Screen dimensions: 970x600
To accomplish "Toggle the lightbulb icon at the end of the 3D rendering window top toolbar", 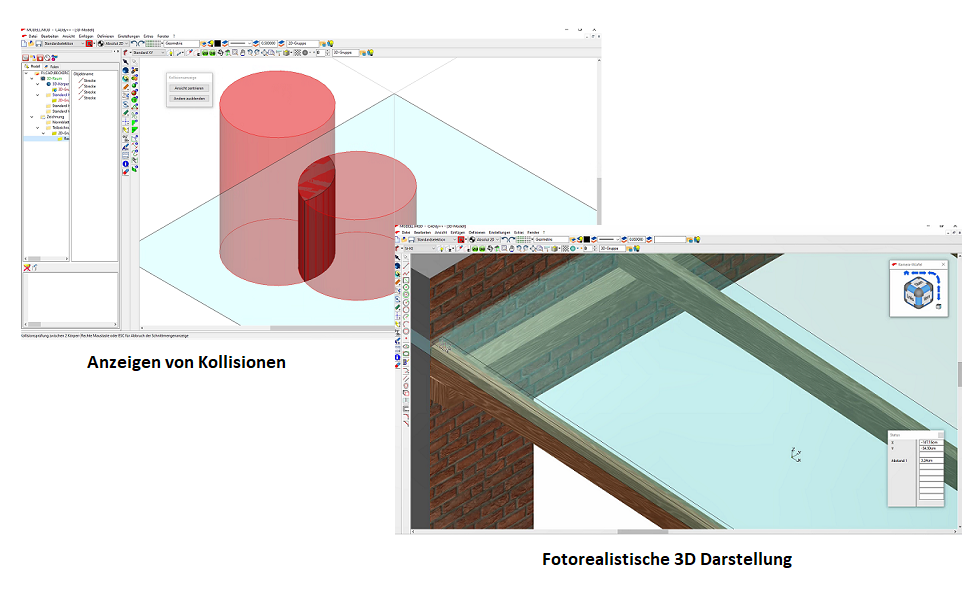I will [697, 239].
